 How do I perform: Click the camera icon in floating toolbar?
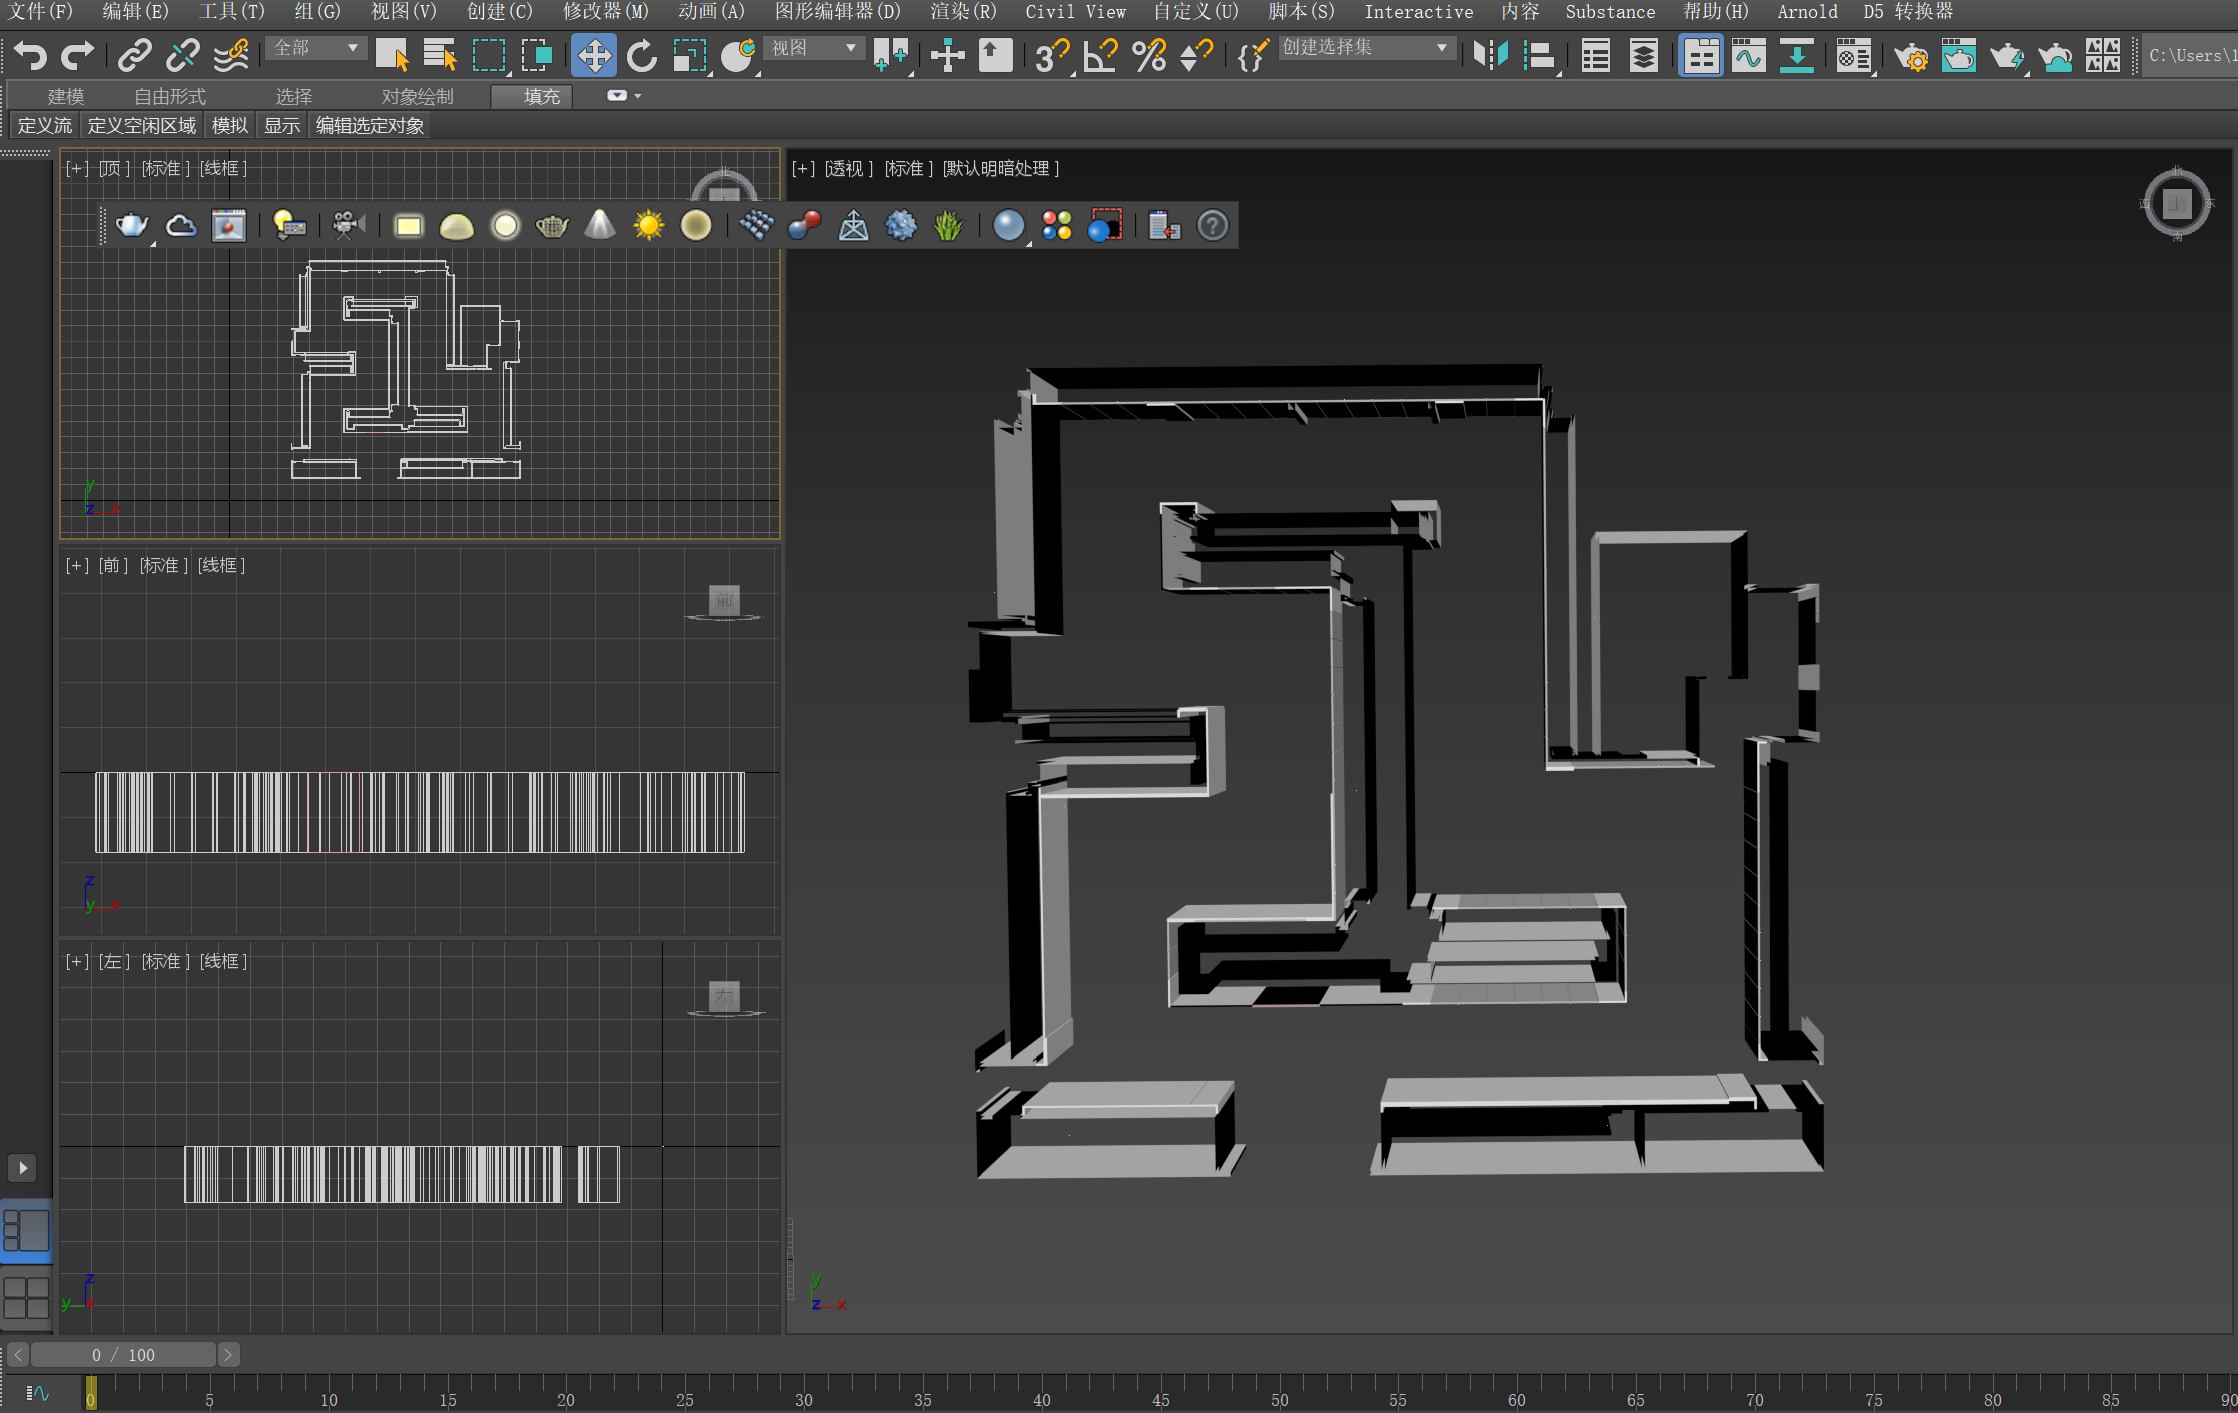pos(347,226)
